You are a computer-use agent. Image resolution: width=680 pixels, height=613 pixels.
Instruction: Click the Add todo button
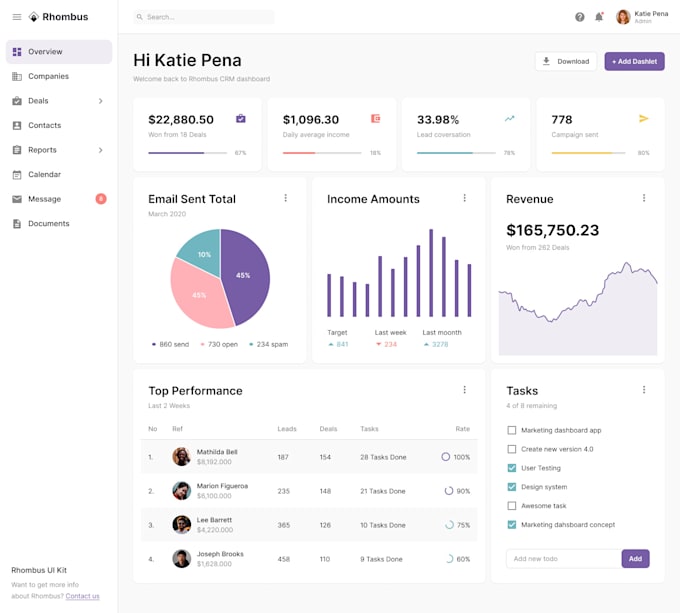pyautogui.click(x=635, y=558)
